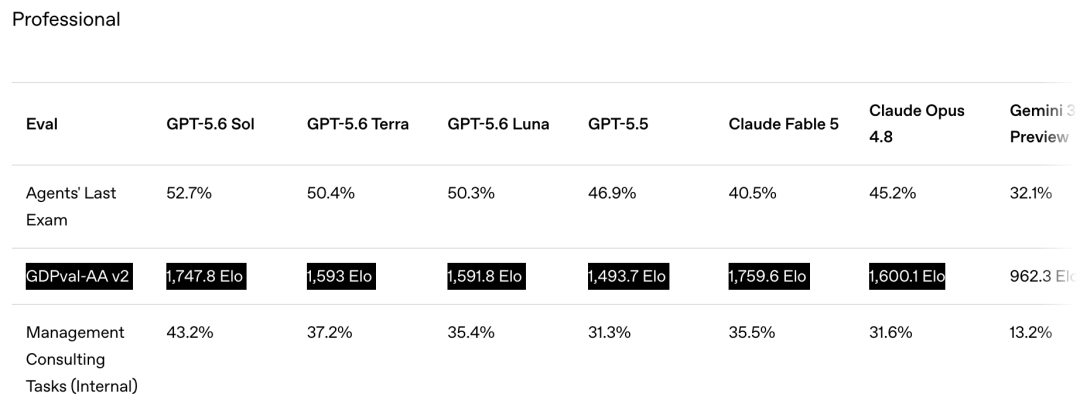The width and height of the screenshot is (1080, 411).
Task: Click the Claude Fable 5 column header
Action: point(783,124)
